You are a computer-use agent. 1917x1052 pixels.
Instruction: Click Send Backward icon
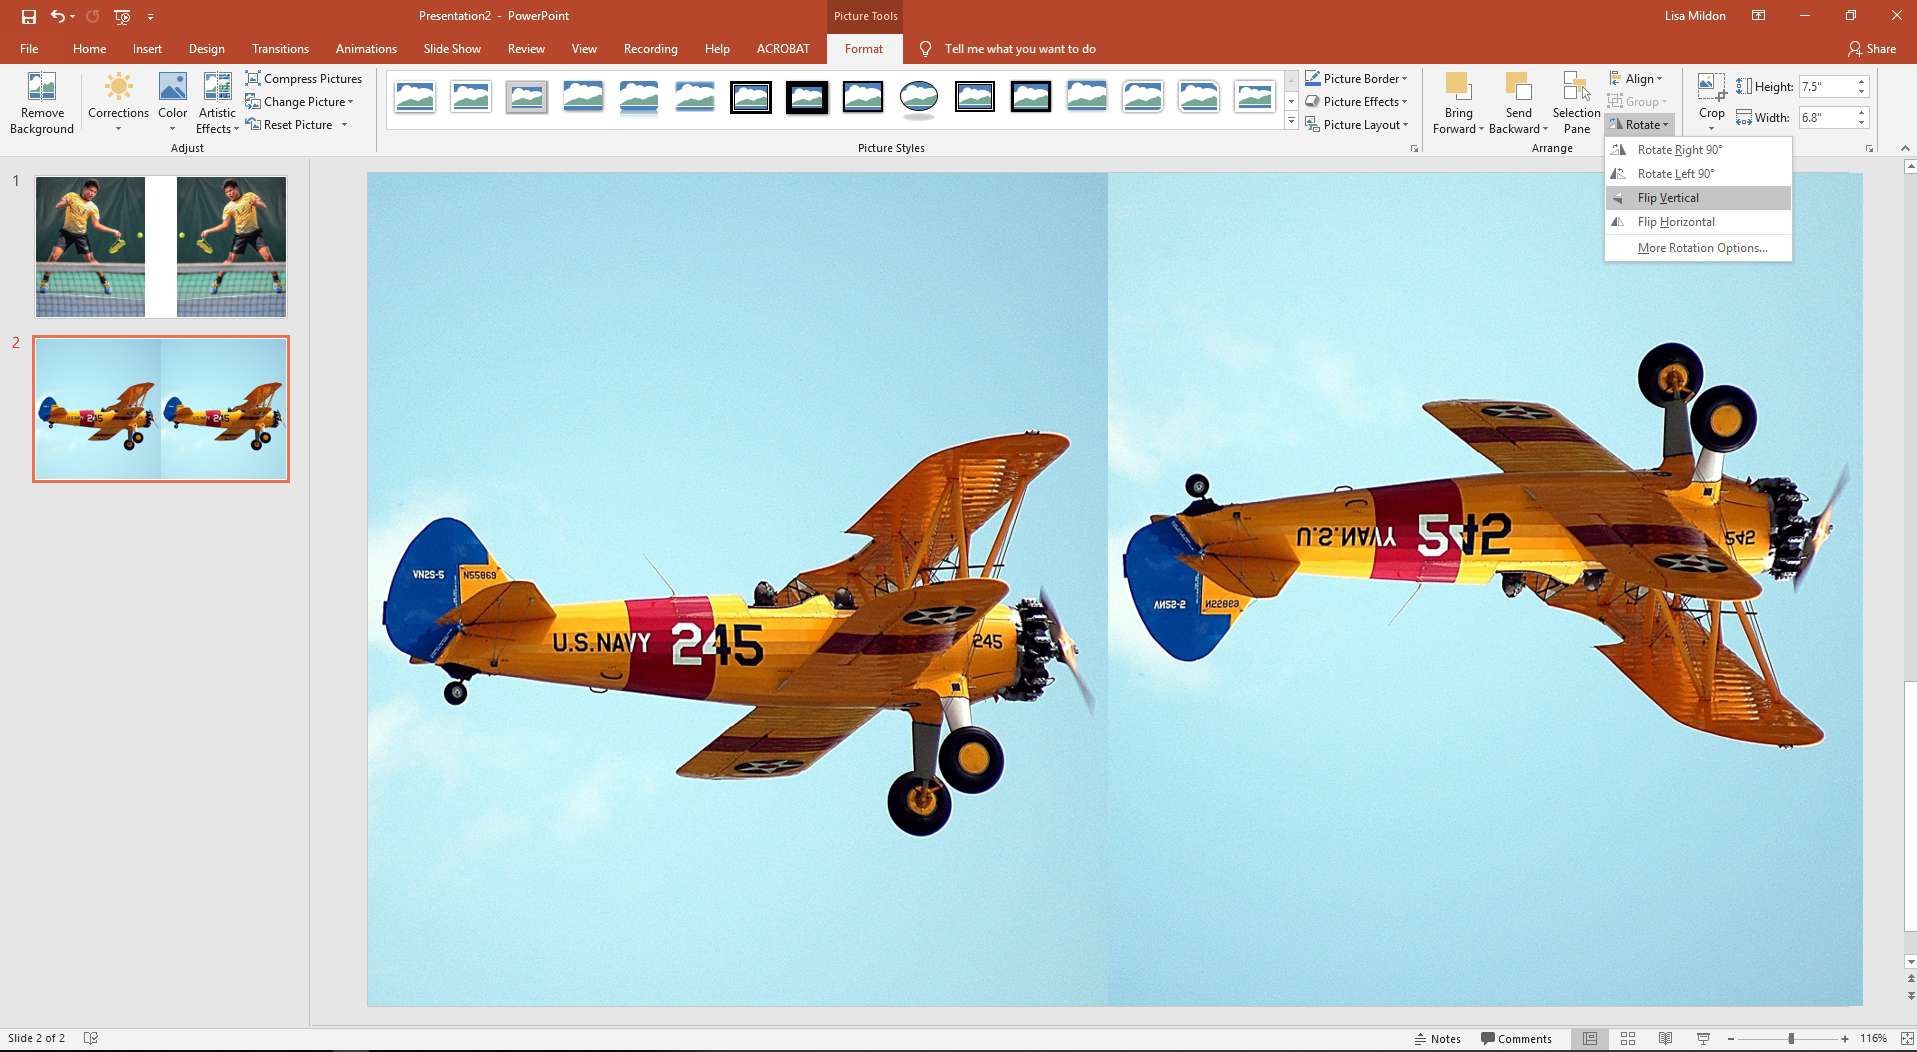click(1518, 88)
